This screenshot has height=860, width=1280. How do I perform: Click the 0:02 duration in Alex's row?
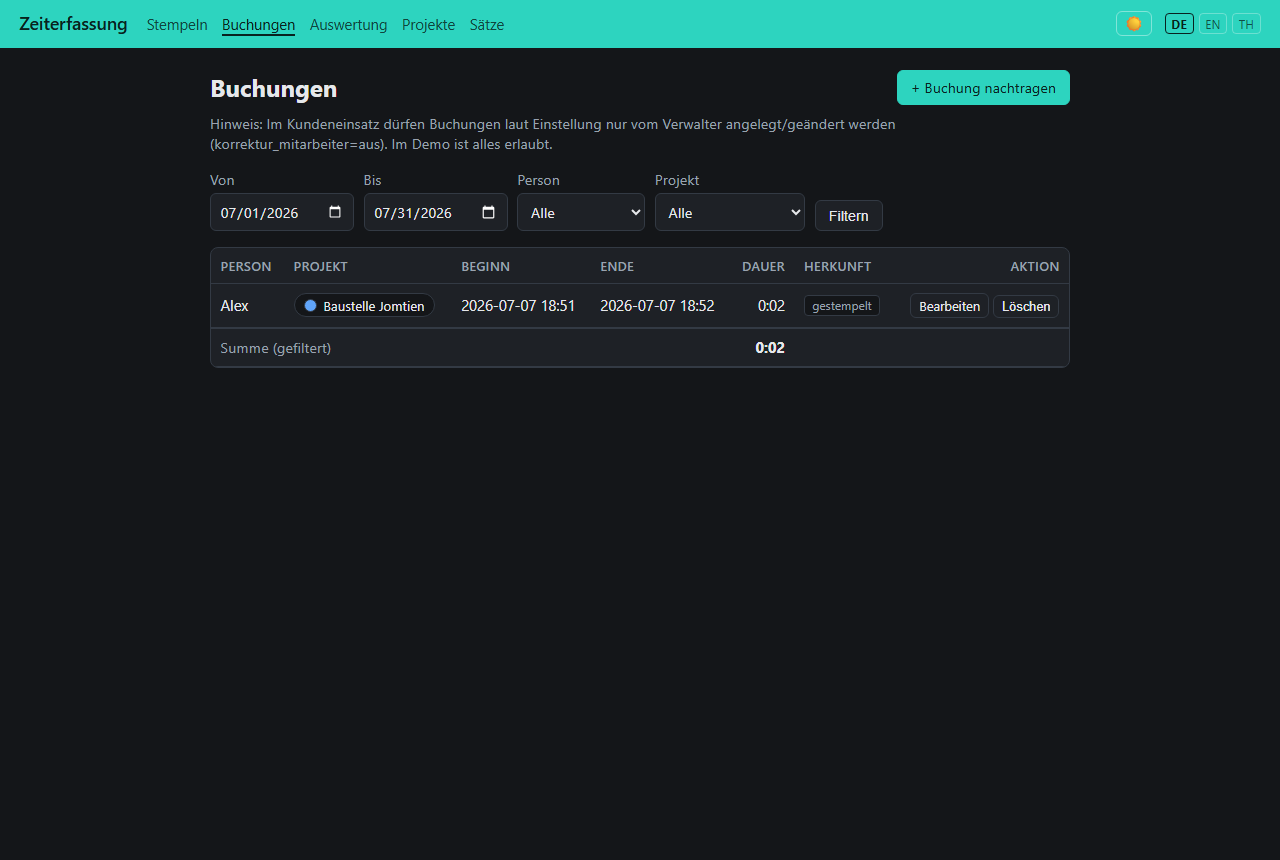click(x=771, y=306)
